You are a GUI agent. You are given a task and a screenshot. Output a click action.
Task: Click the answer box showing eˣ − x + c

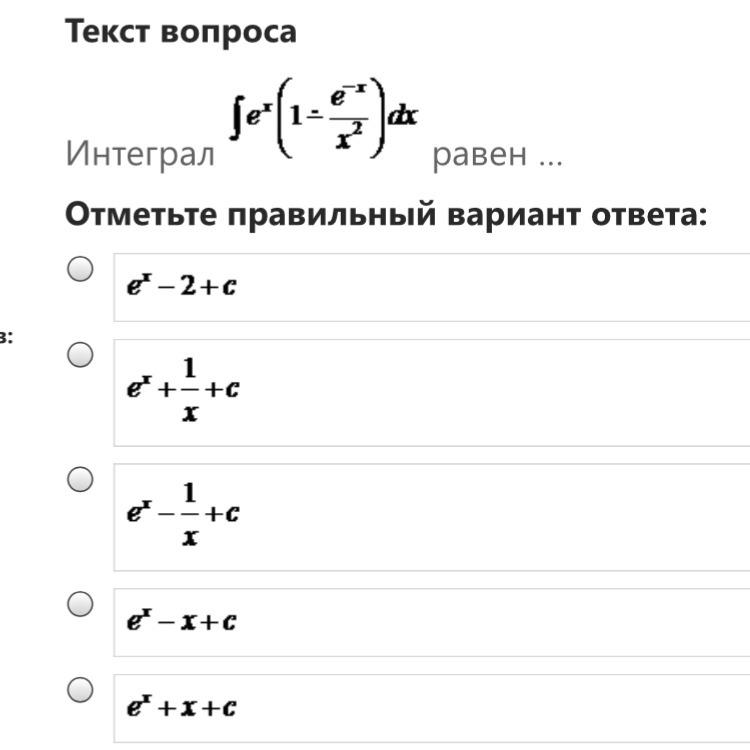tap(431, 623)
